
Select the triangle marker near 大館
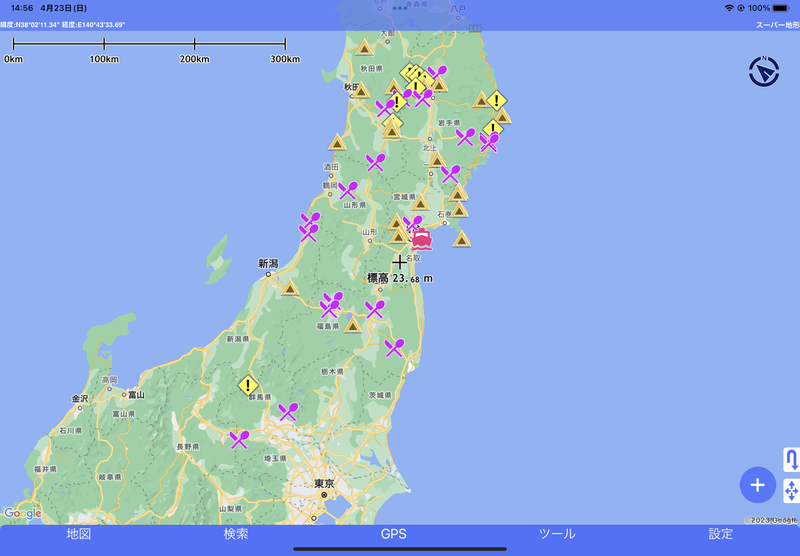(x=364, y=48)
